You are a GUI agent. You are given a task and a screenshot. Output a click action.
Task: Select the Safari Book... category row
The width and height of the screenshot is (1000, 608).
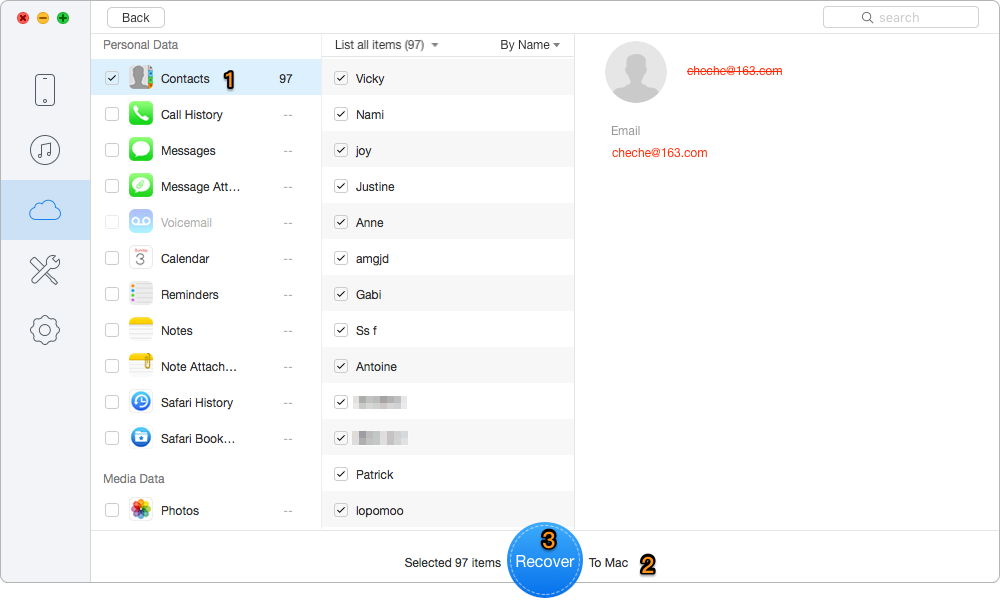[x=206, y=438]
